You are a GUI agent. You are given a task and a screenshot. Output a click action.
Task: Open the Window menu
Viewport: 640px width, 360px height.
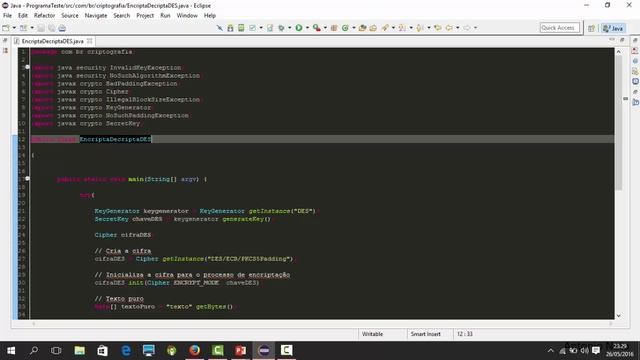[187, 16]
